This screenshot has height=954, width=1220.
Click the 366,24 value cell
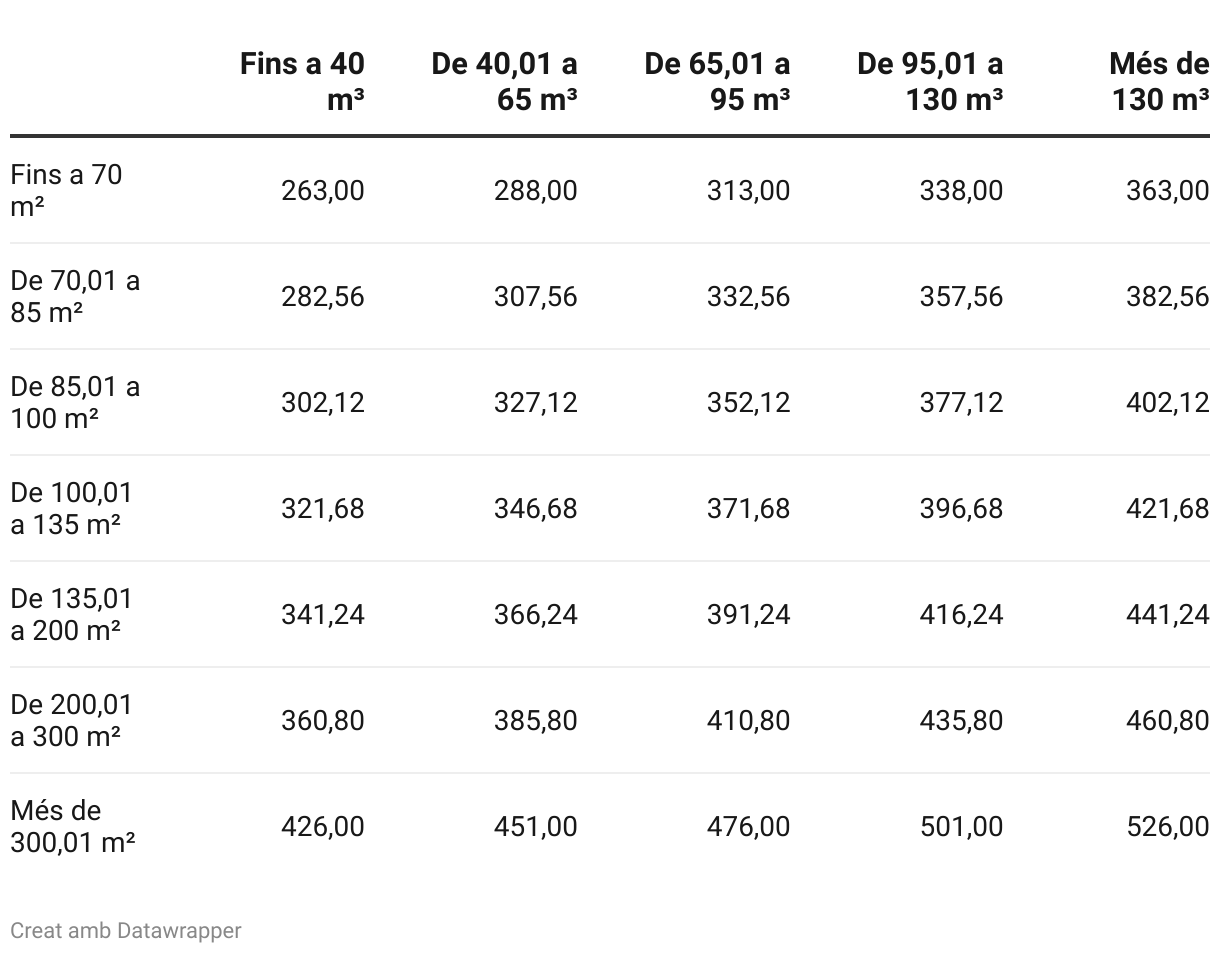point(535,614)
